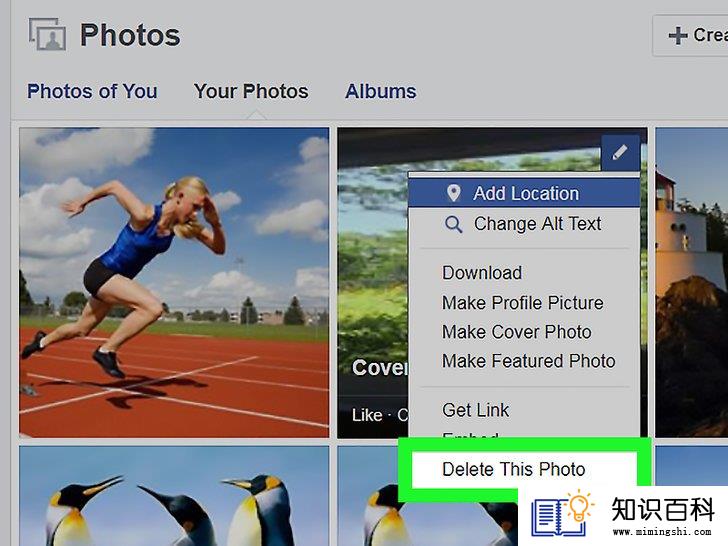Open the Your Photos tab
Viewport: 728px width, 546px height.
[x=251, y=91]
